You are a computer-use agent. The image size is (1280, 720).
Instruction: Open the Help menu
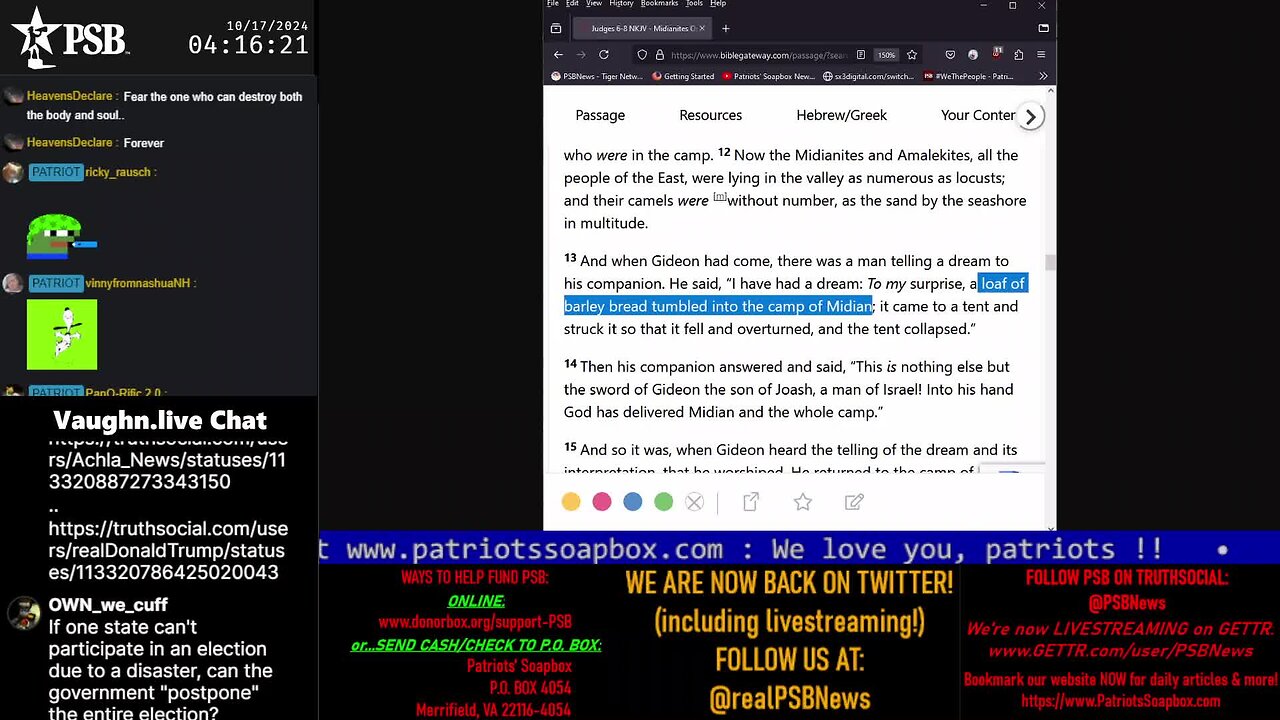pos(718,4)
